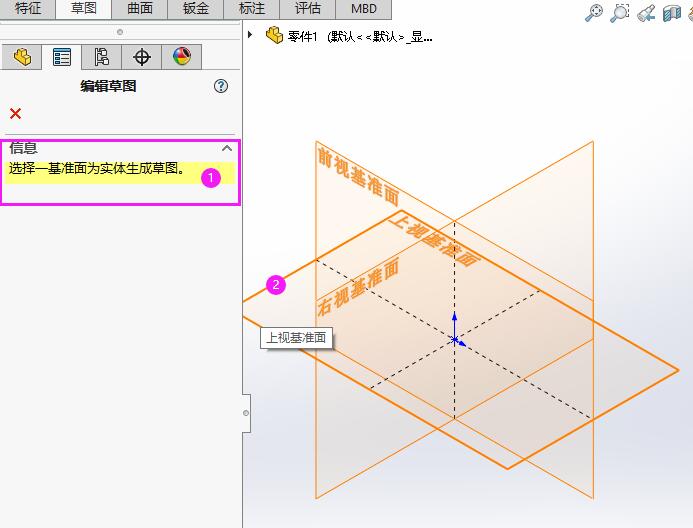Collapse the 信息 section chevron
Image resolution: width=693 pixels, height=528 pixels.
pyautogui.click(x=227, y=148)
